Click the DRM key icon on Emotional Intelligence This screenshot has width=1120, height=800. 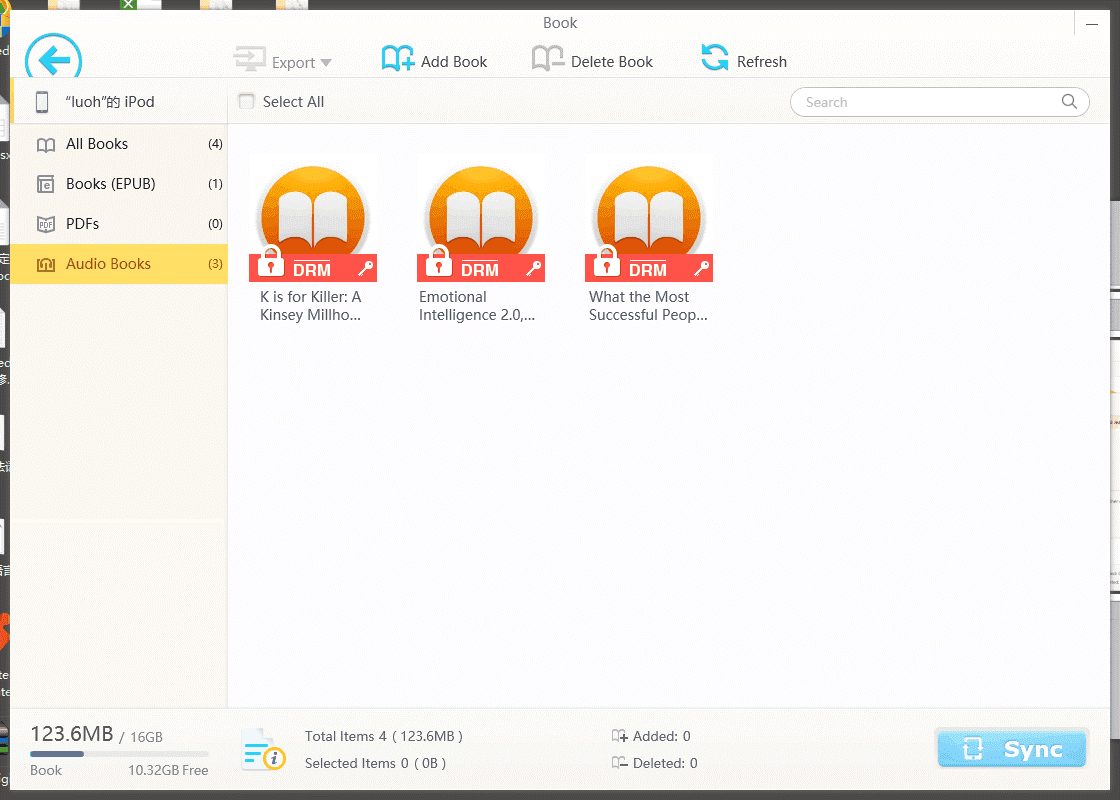pos(534,269)
